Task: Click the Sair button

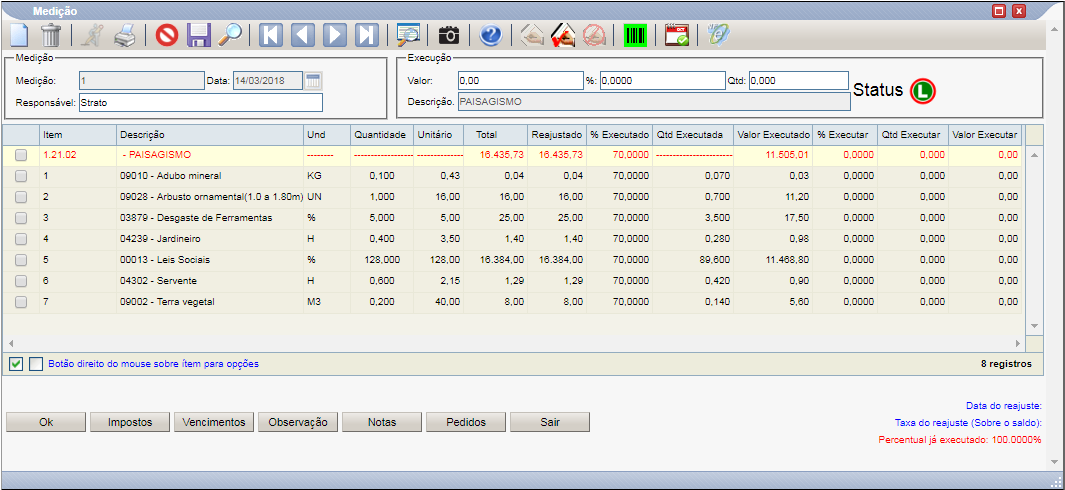Action: [x=550, y=422]
